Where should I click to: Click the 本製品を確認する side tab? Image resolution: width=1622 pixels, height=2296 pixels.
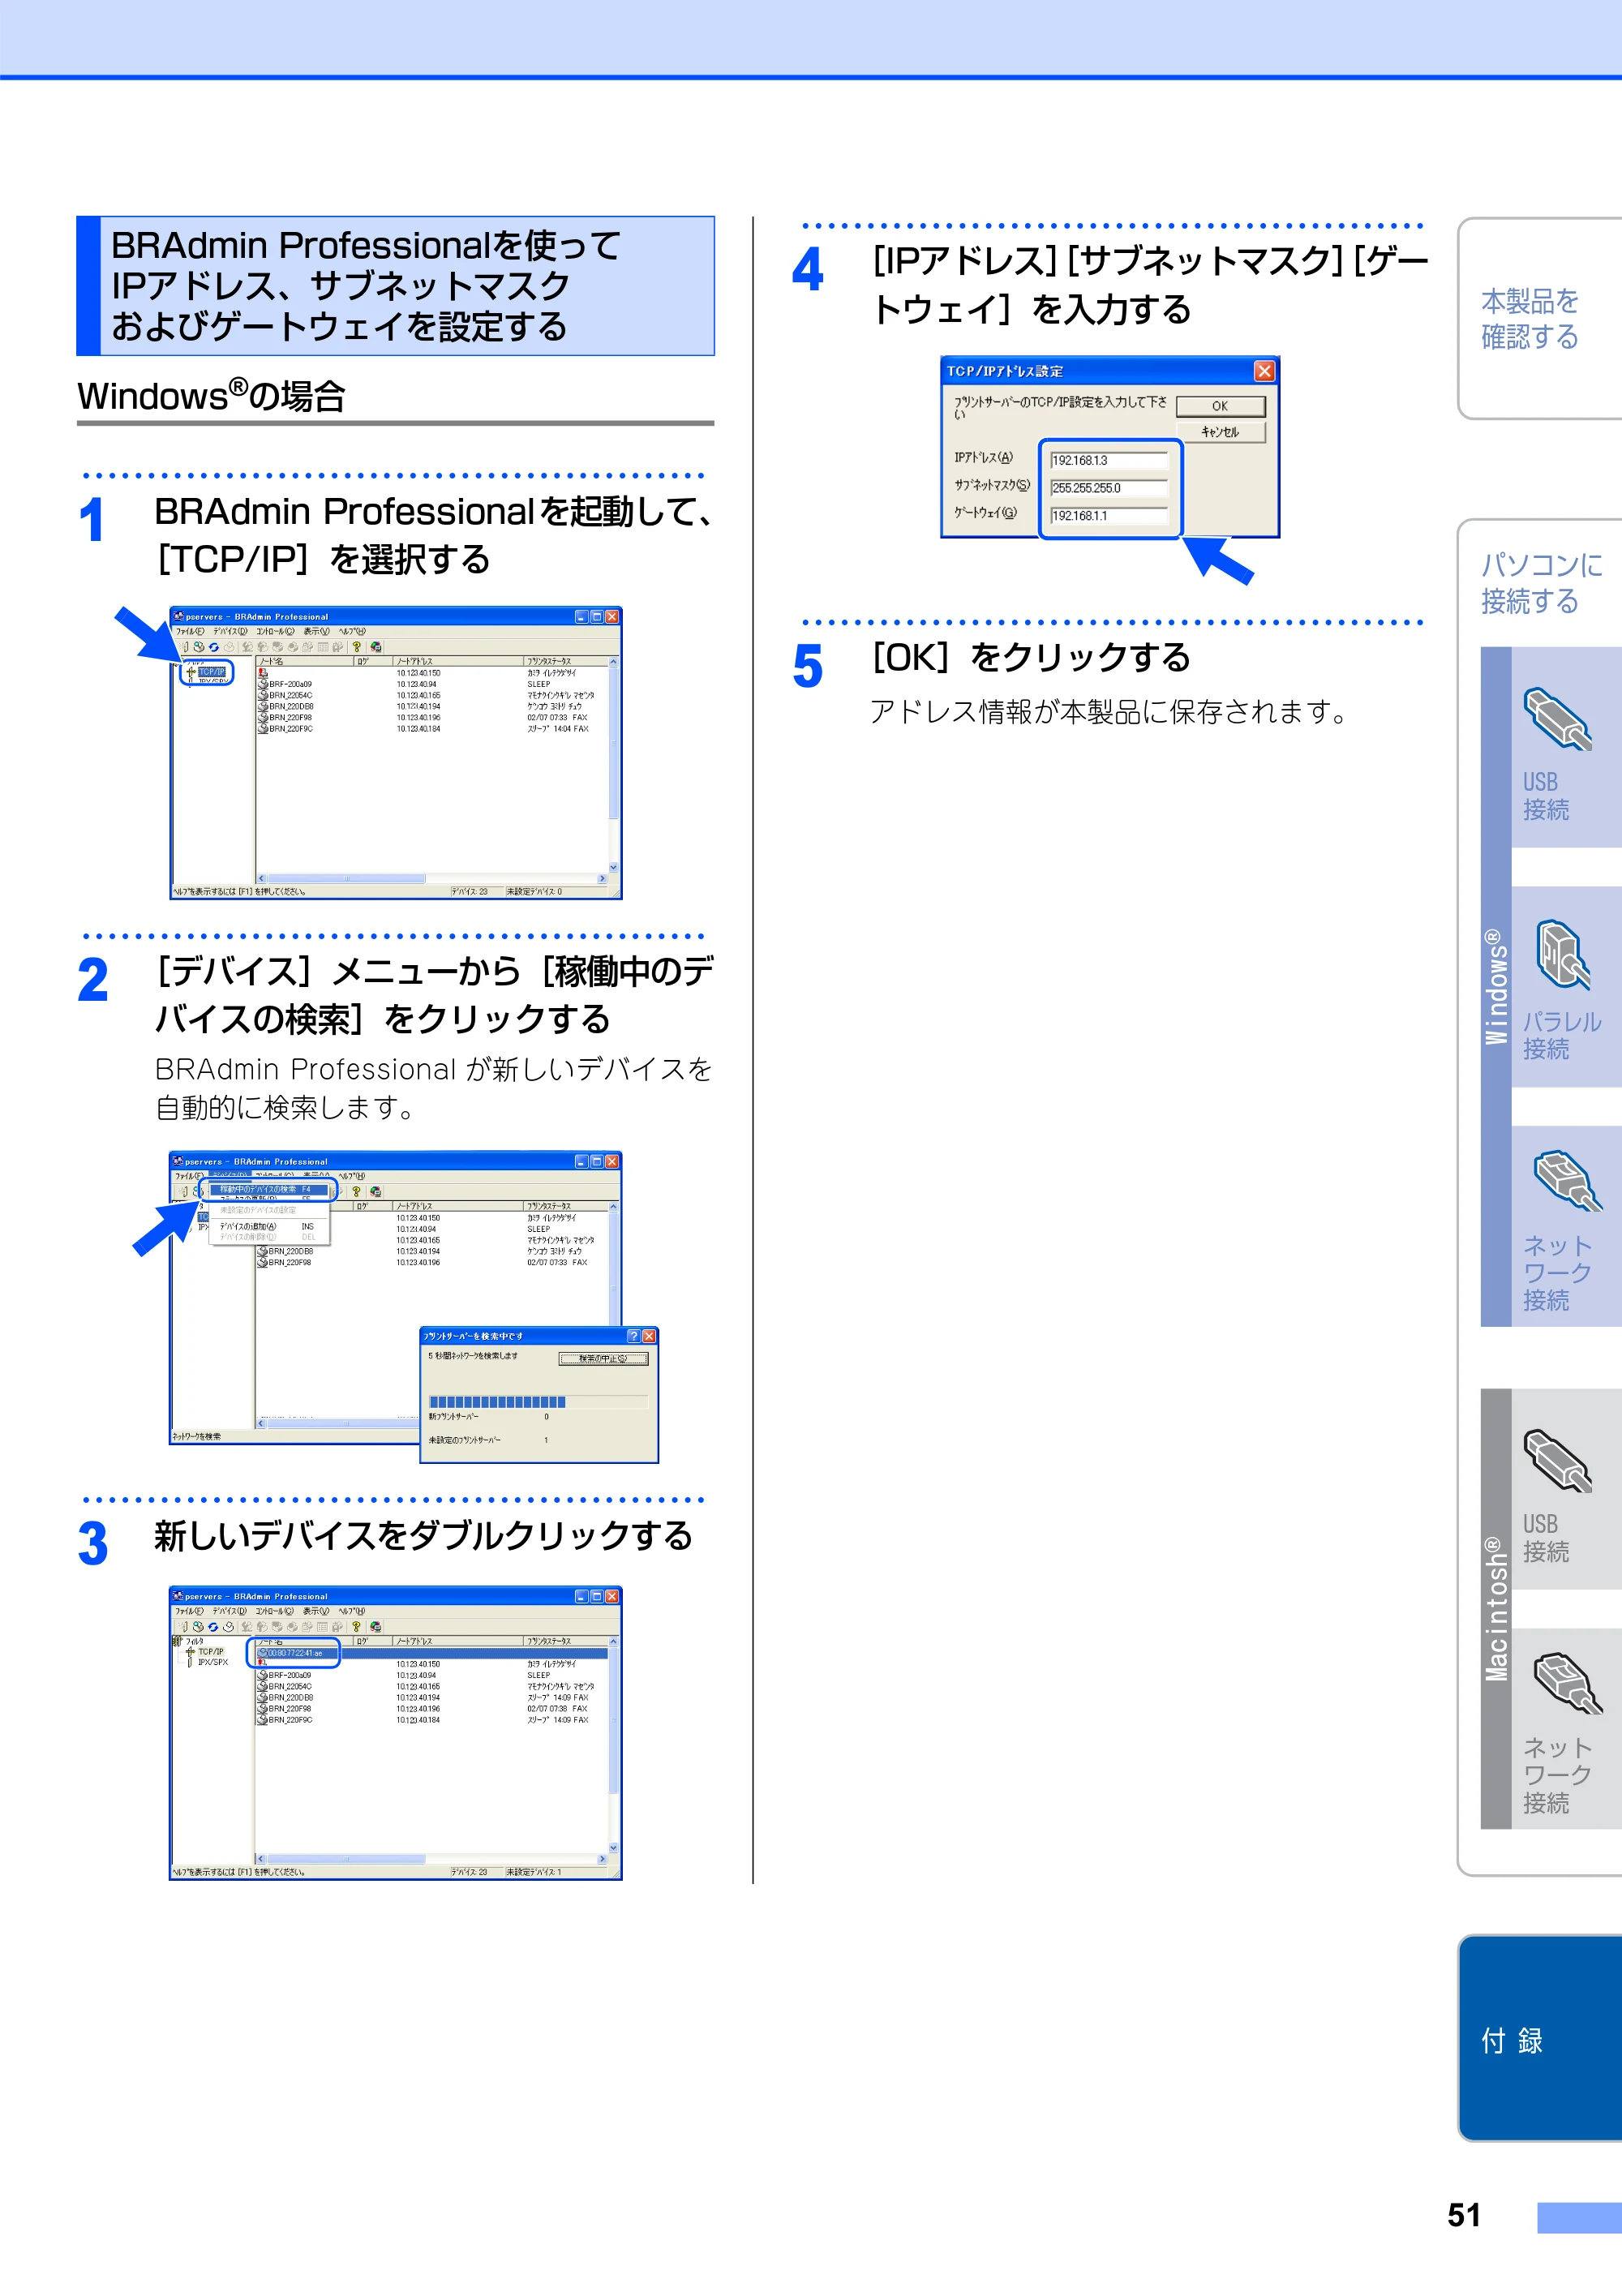(1540, 318)
